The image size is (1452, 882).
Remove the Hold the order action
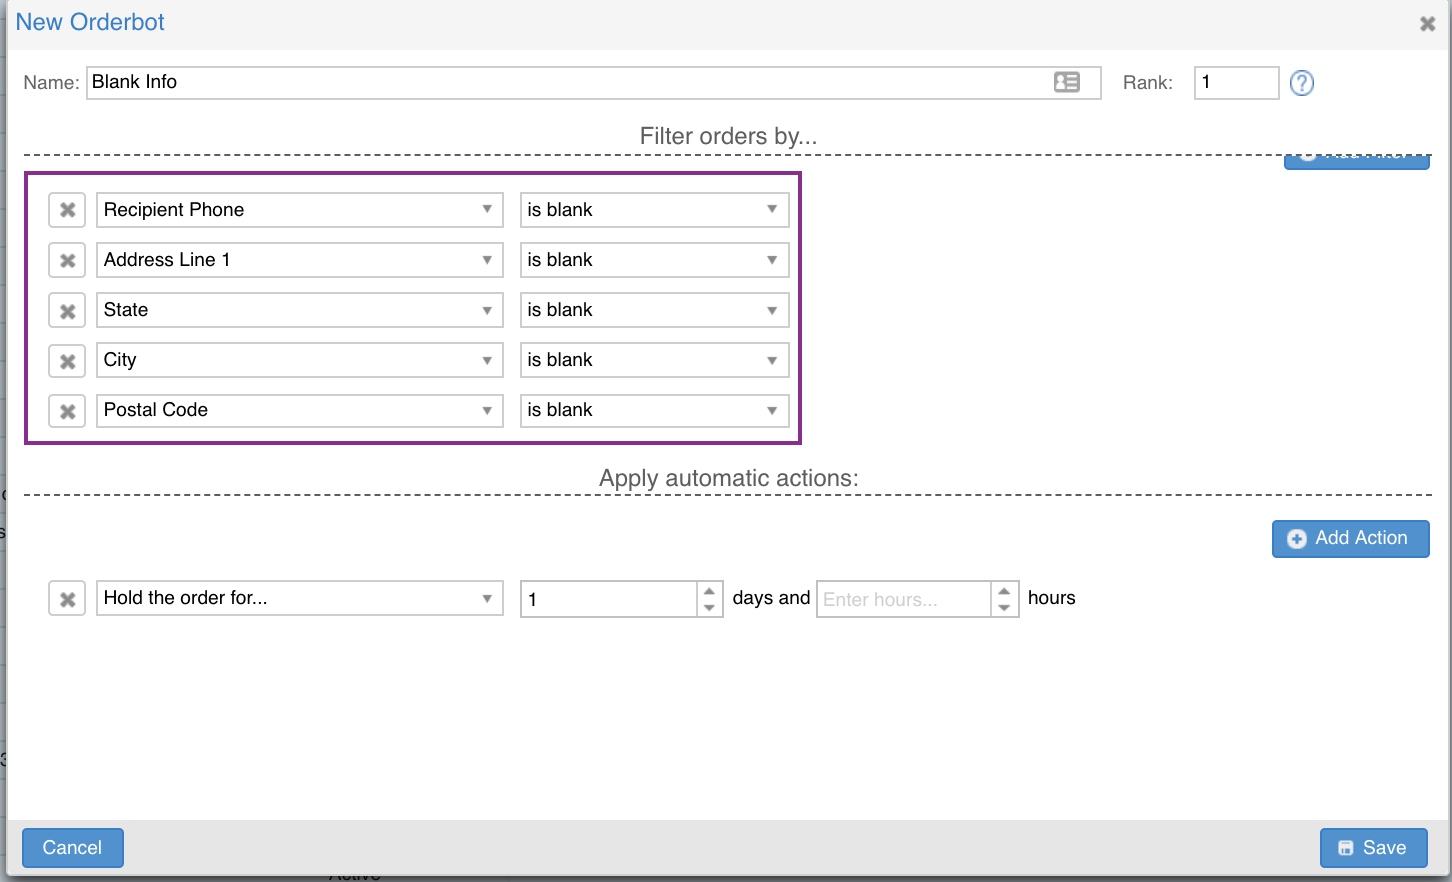(x=67, y=598)
